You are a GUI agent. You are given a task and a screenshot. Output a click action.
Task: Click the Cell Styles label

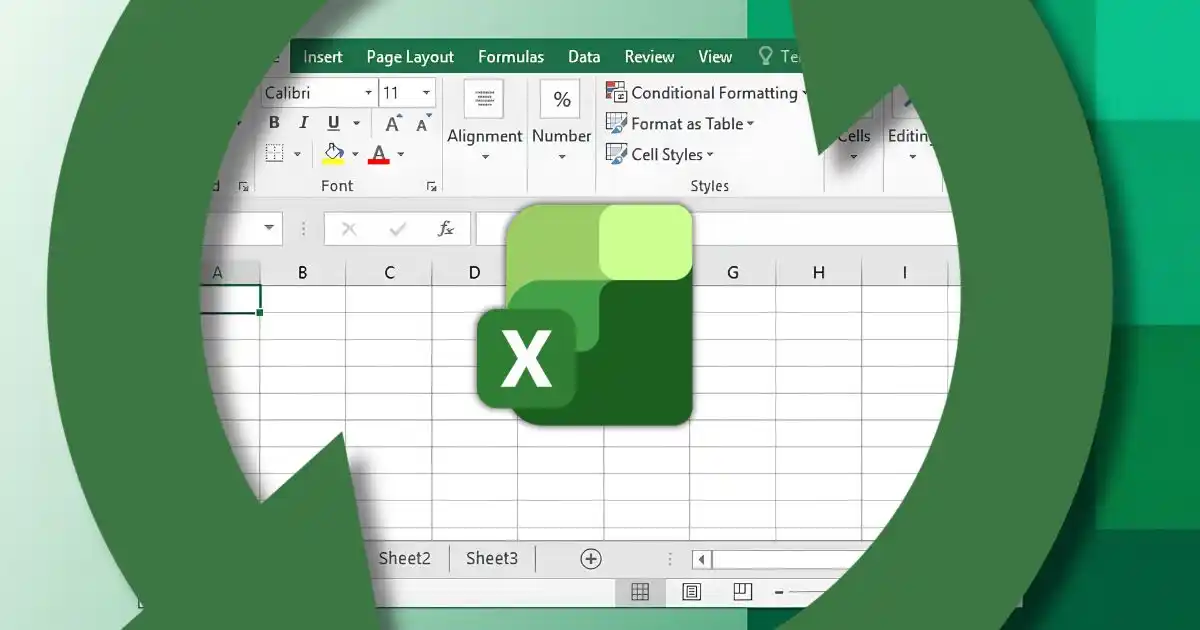[667, 154]
